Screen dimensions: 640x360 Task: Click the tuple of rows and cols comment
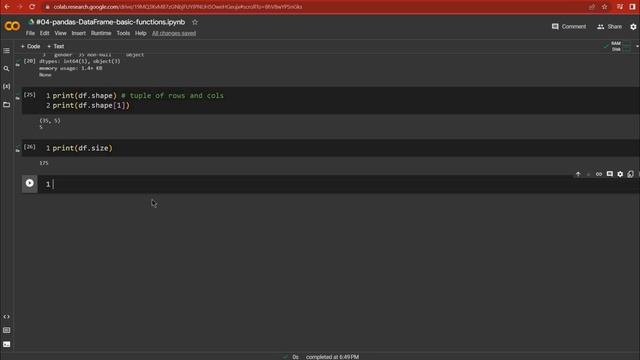(173, 96)
